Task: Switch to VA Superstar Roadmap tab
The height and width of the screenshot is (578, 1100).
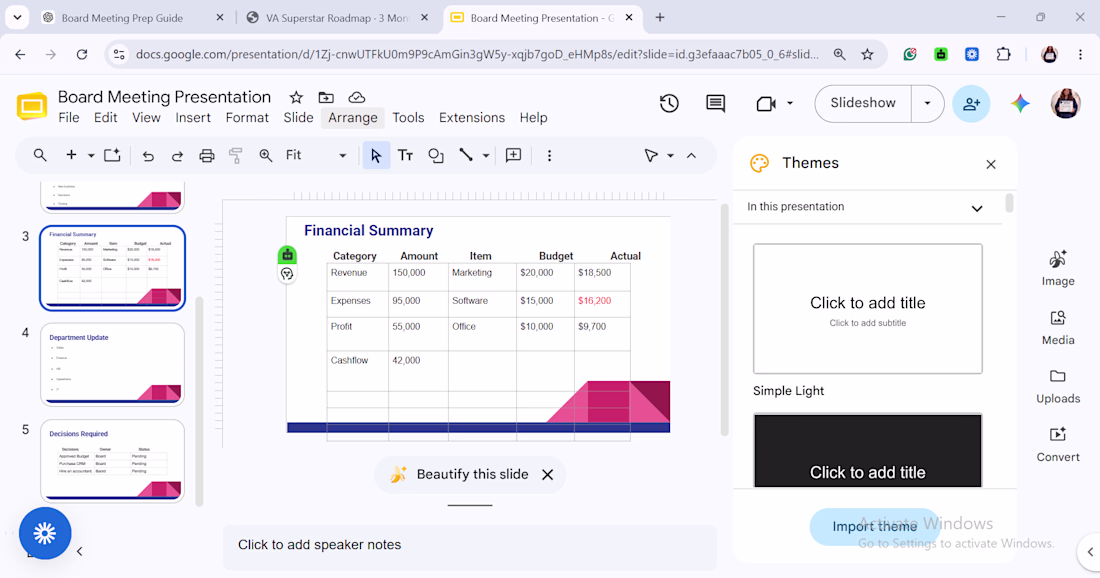Action: click(x=336, y=18)
